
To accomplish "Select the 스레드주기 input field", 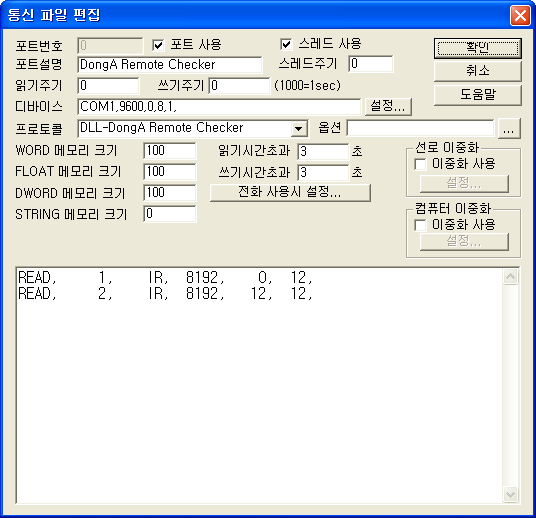I will pyautogui.click(x=371, y=64).
